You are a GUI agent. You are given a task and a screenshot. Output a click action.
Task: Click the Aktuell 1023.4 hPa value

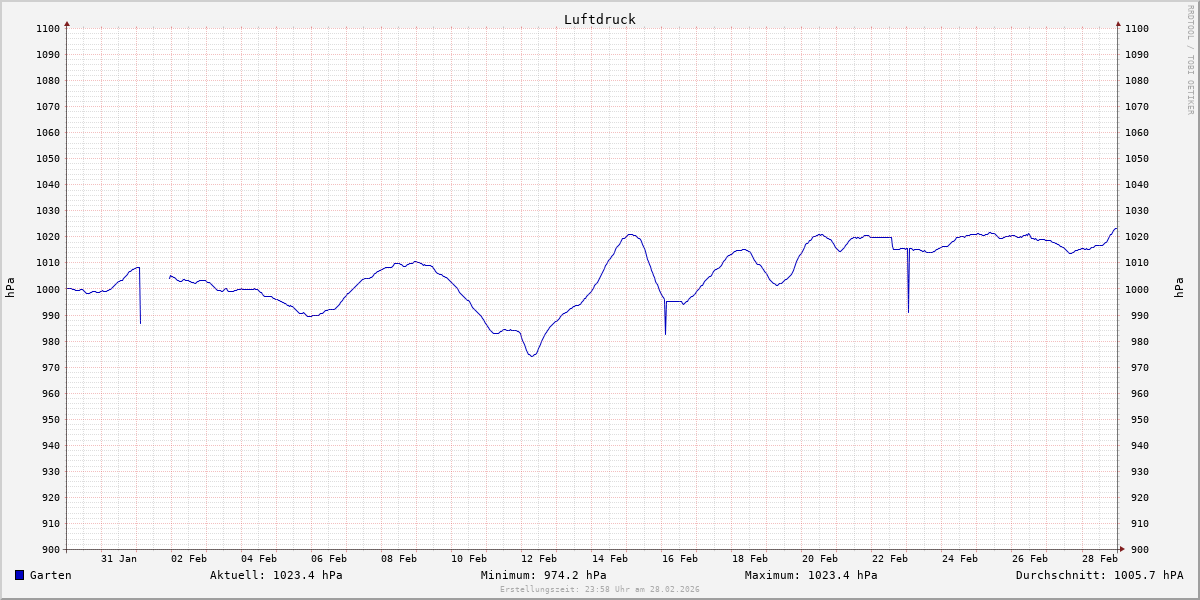276,575
